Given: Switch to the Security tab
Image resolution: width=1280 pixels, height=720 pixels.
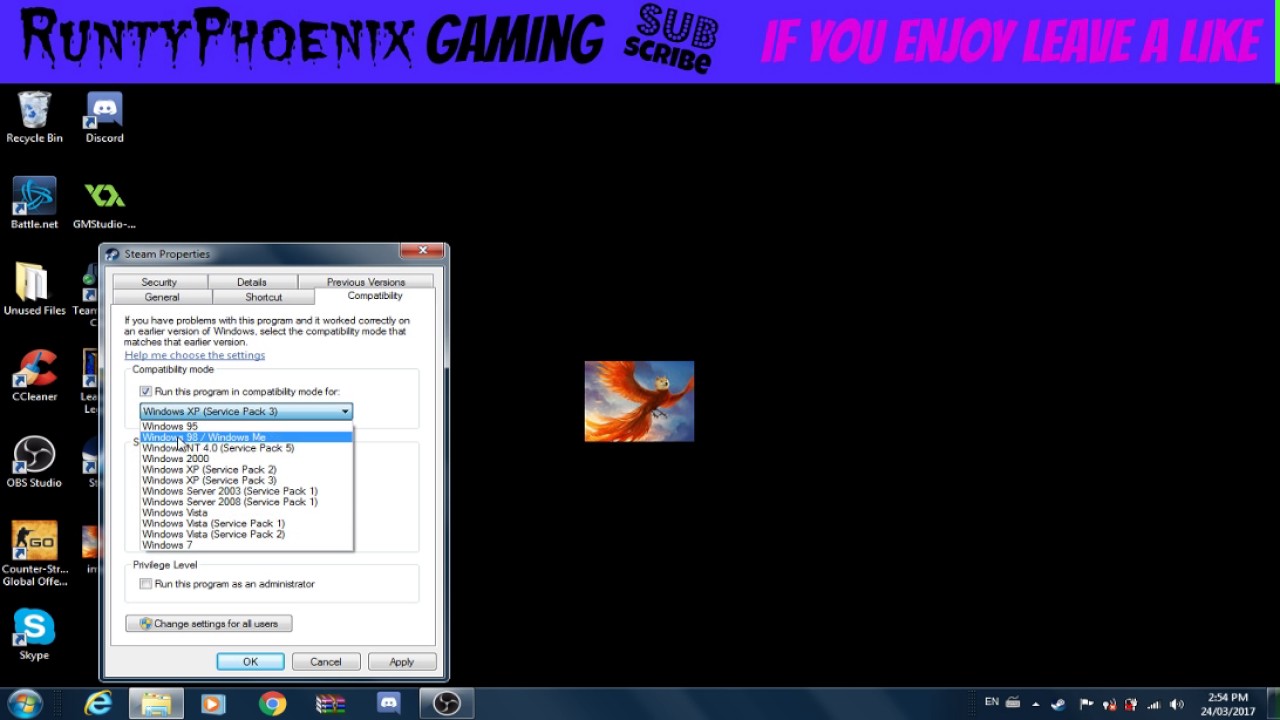Looking at the screenshot, I should click(159, 282).
